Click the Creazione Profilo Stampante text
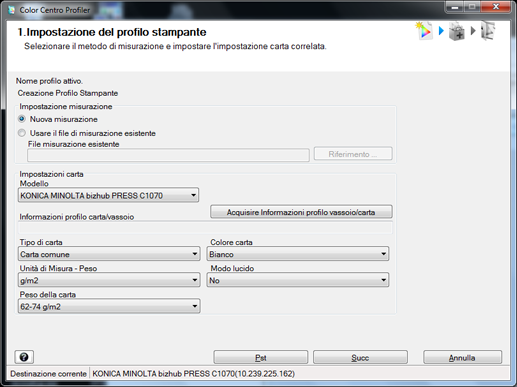 coord(68,93)
